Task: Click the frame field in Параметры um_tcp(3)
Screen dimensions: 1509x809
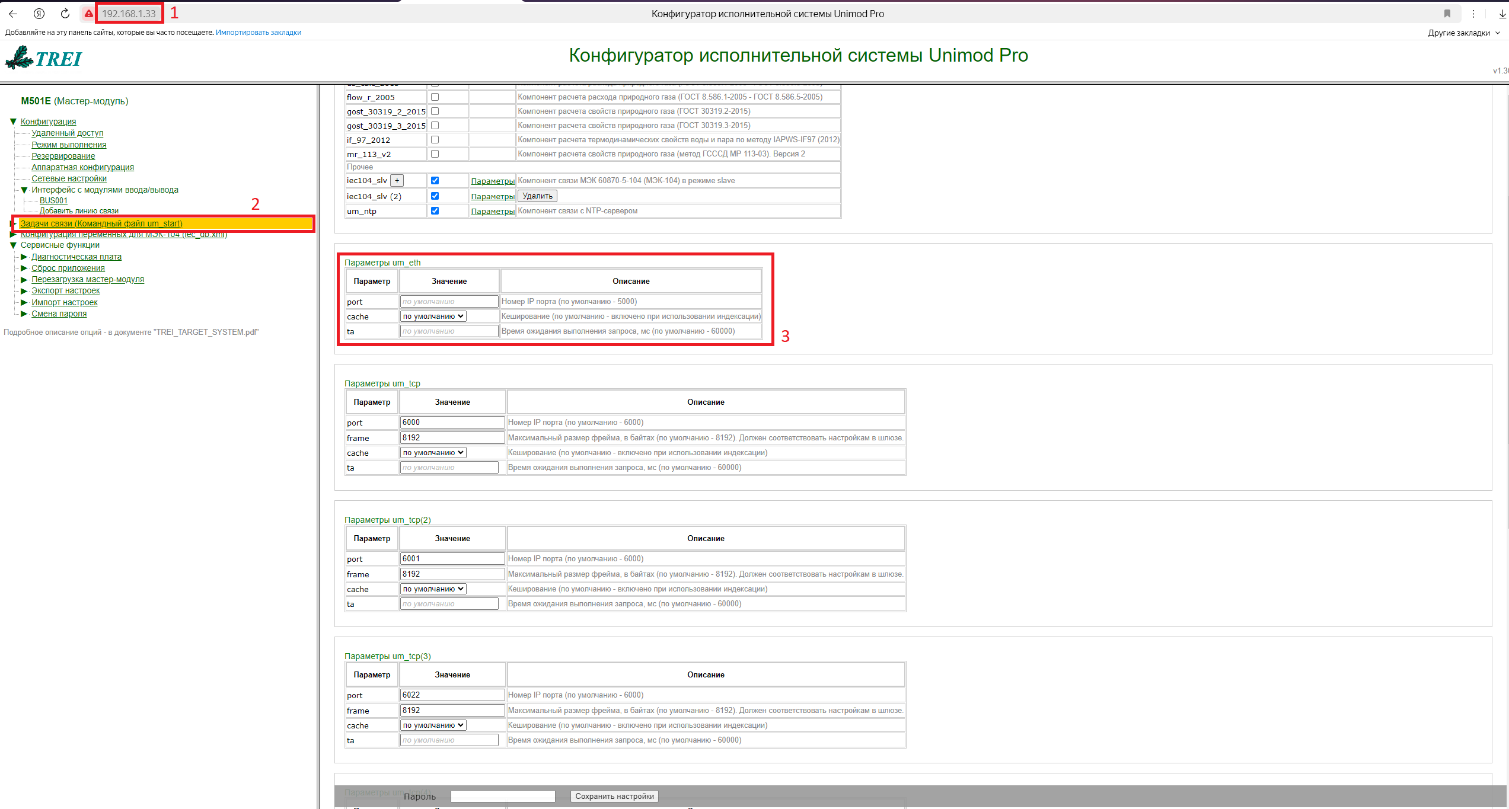Action: pos(452,710)
